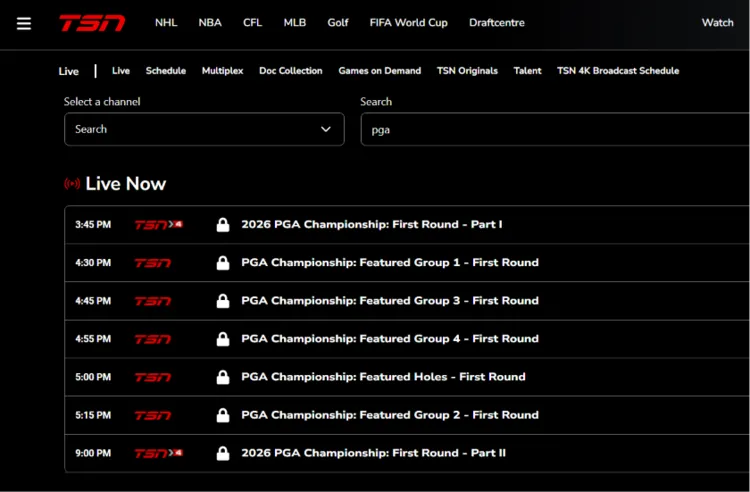Click the bold Live section title
This screenshot has height=492, width=750.
click(68, 71)
